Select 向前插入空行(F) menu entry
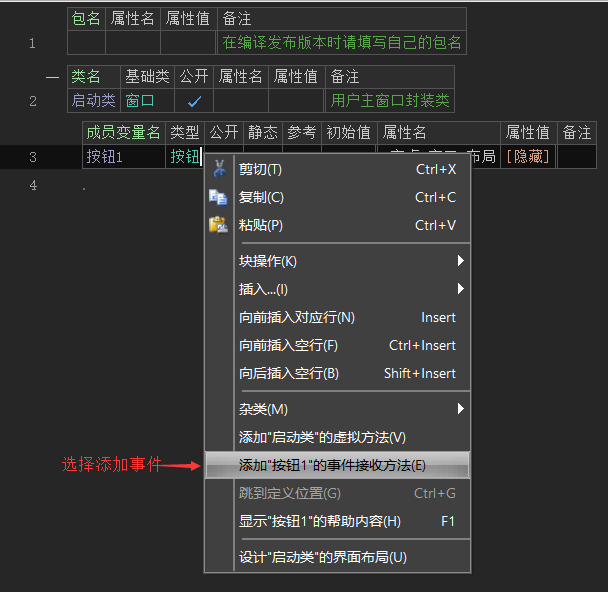Screen dimensions: 608x592 tap(337, 345)
